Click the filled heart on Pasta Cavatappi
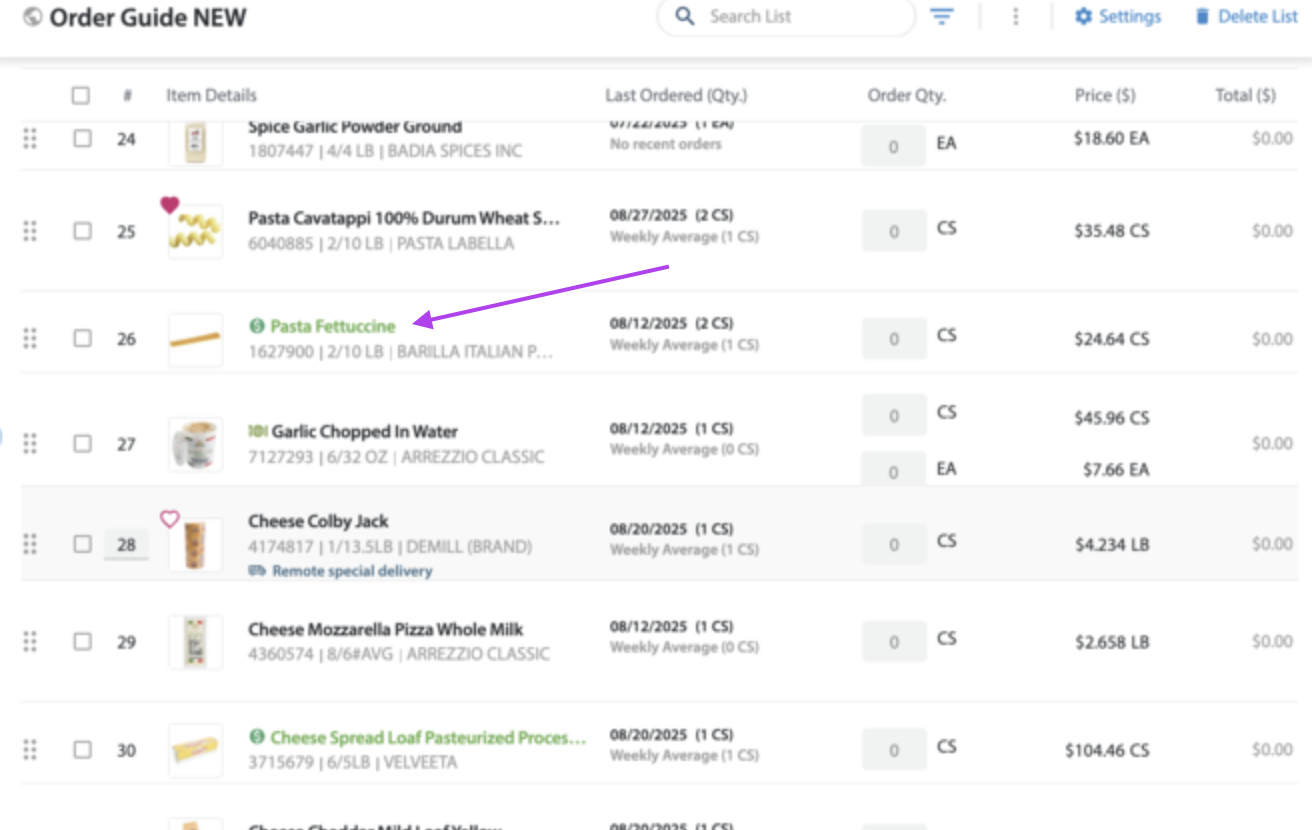The height and width of the screenshot is (830, 1312). (x=170, y=205)
